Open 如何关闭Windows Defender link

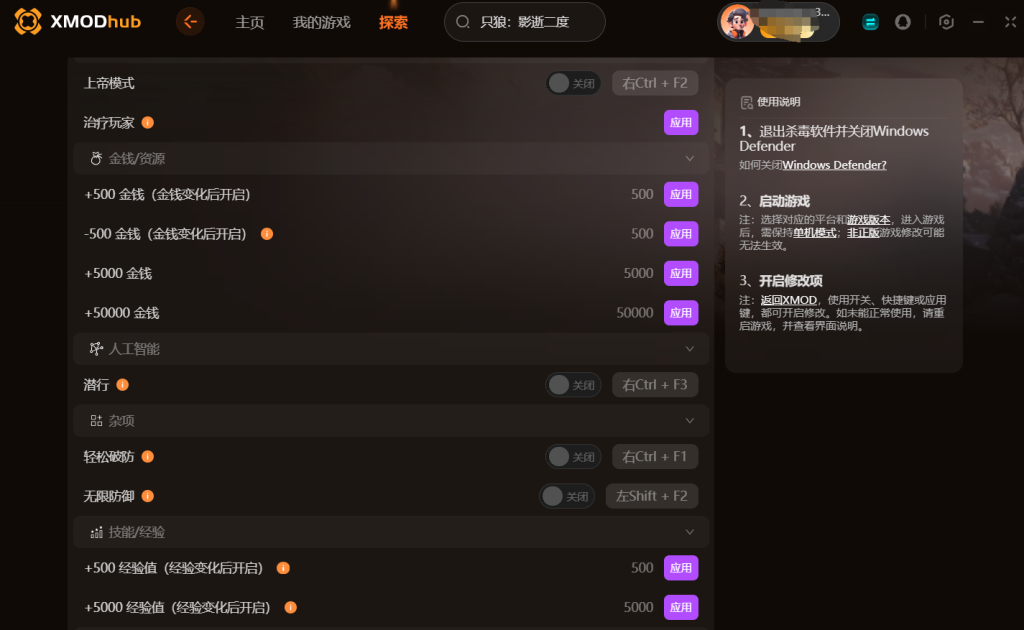pyautogui.click(x=812, y=165)
